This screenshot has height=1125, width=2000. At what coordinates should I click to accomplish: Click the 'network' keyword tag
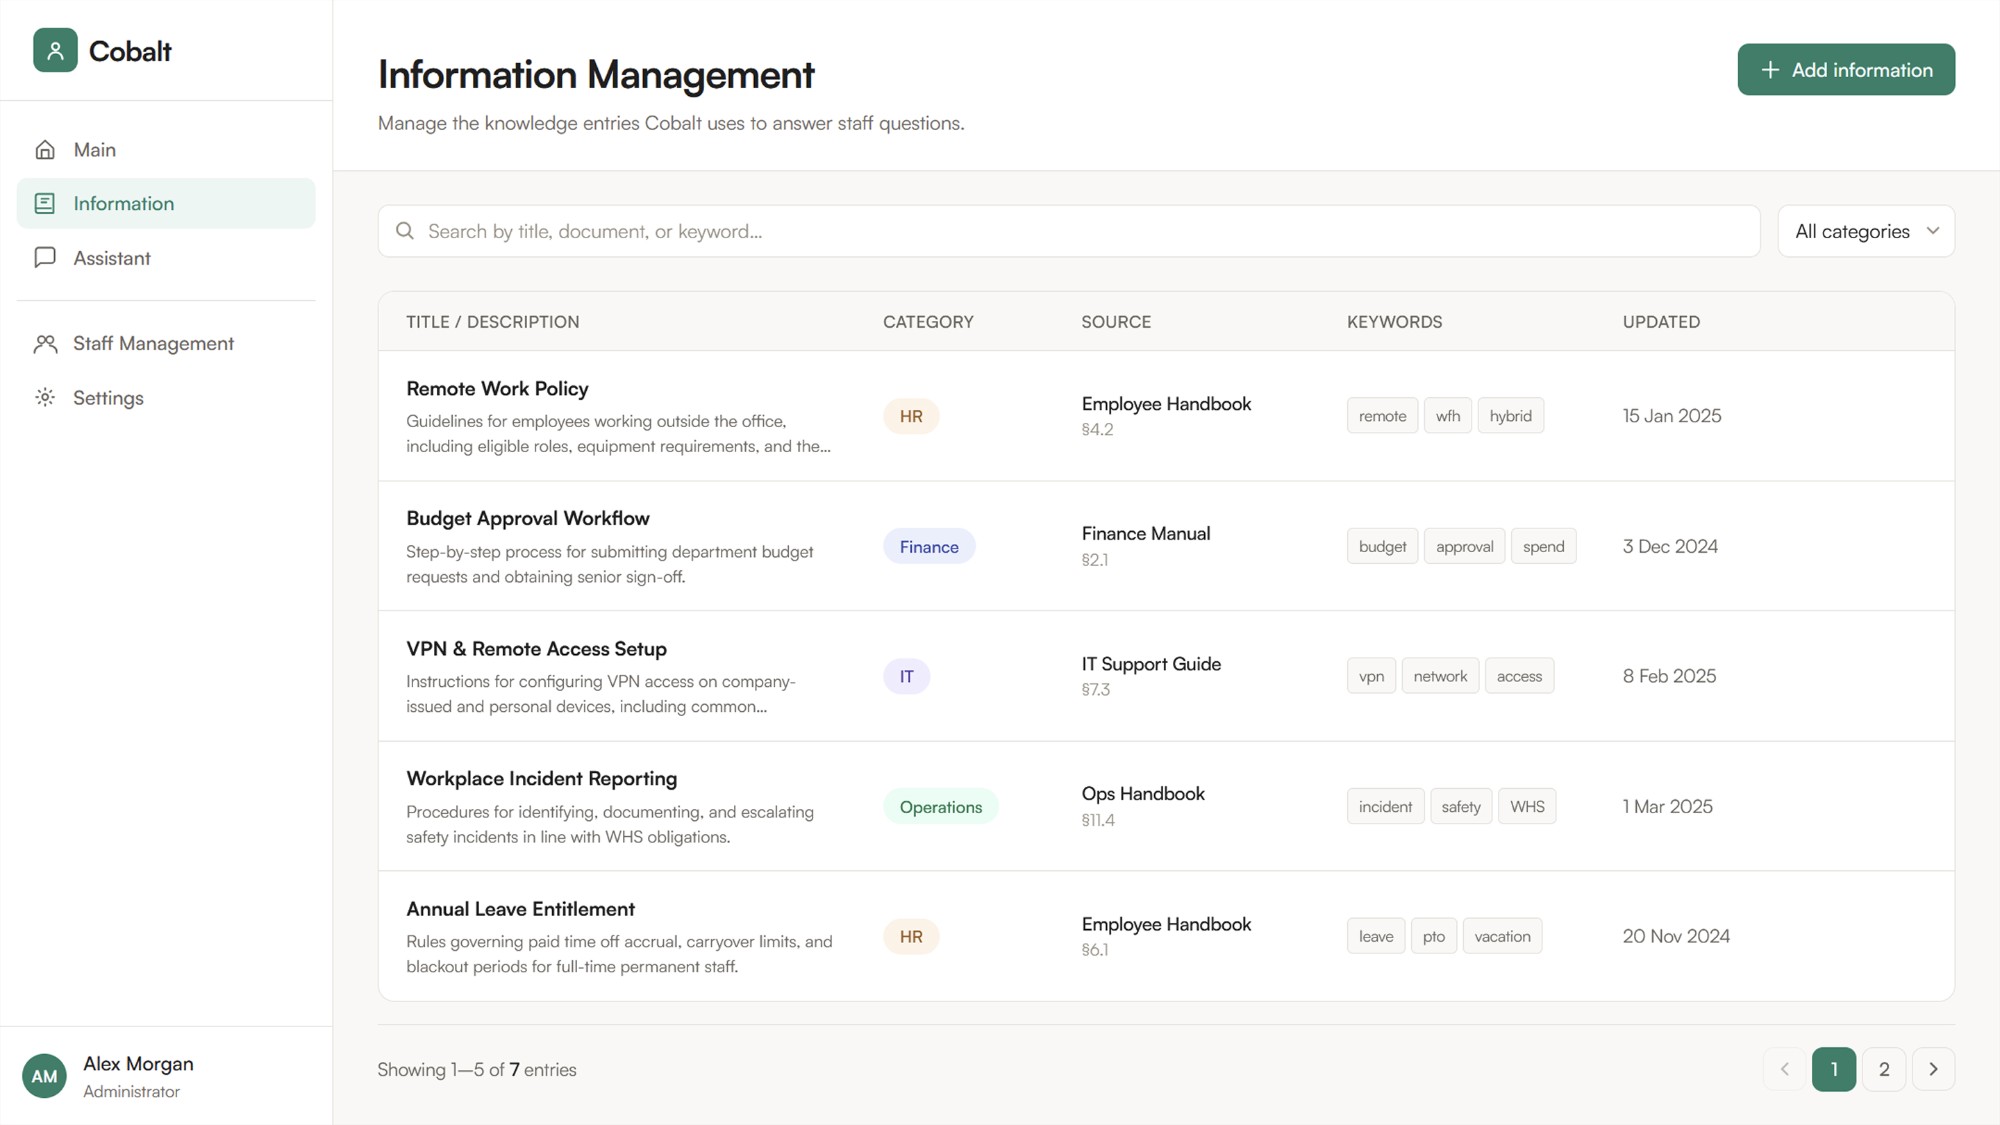click(x=1440, y=676)
